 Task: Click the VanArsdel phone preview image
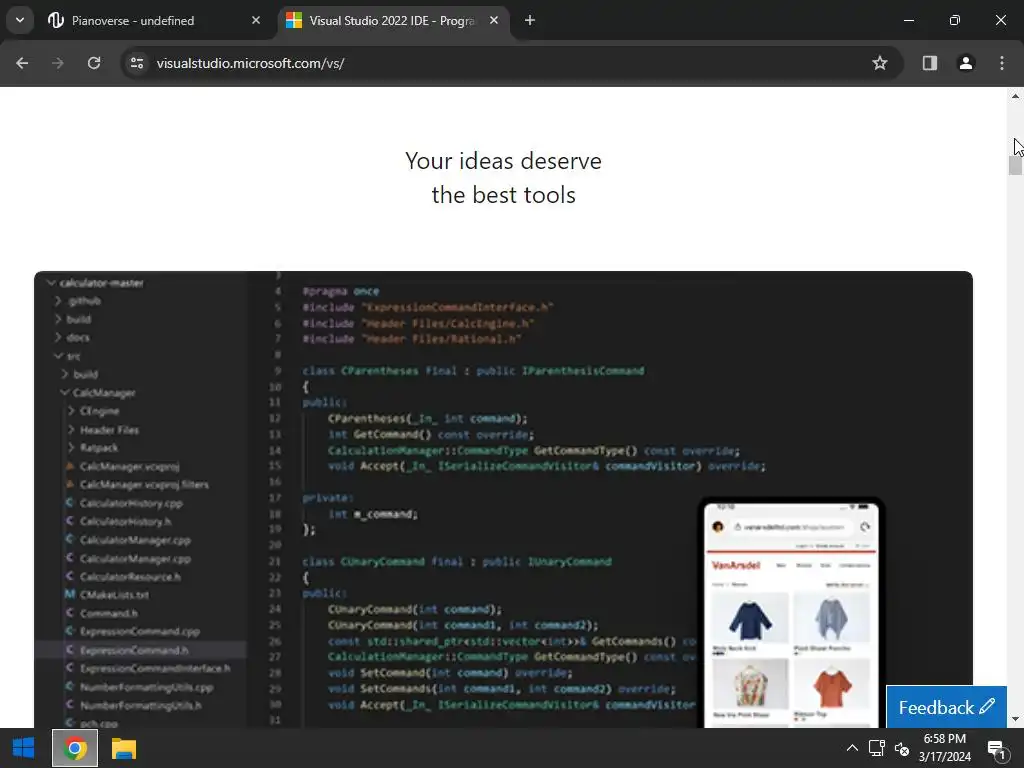point(791,613)
